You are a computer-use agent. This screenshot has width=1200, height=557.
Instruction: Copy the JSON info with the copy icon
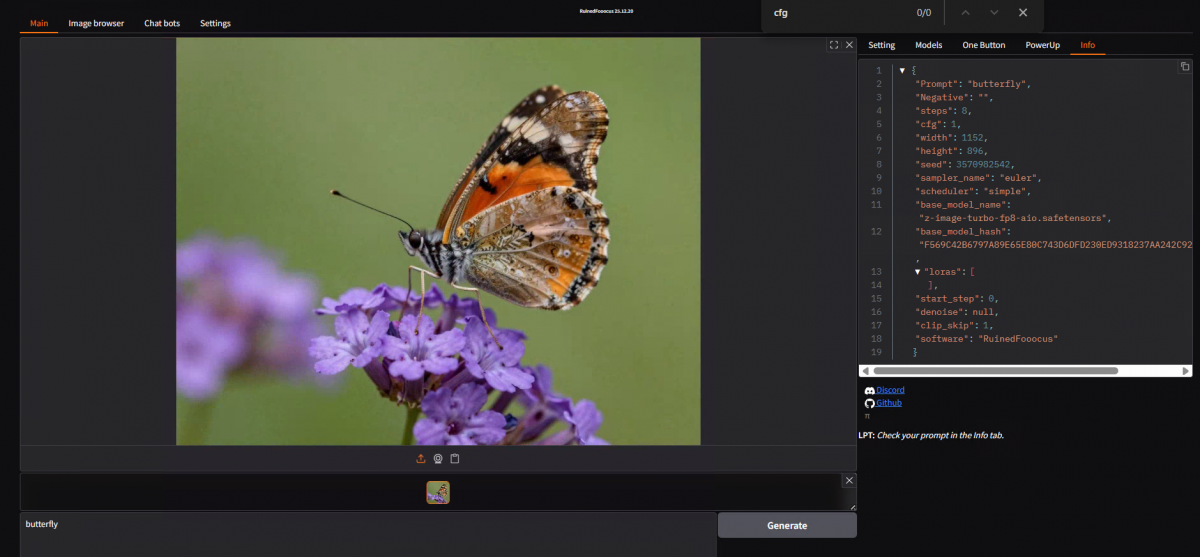click(x=1185, y=67)
